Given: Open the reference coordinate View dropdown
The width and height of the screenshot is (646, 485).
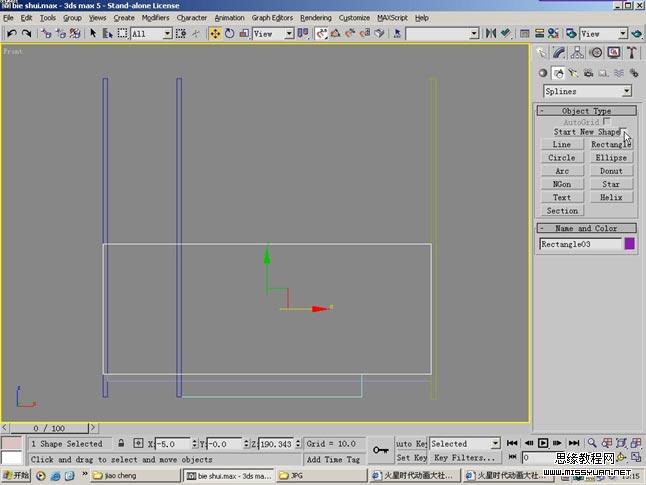Looking at the screenshot, I should pyautogui.click(x=290, y=34).
